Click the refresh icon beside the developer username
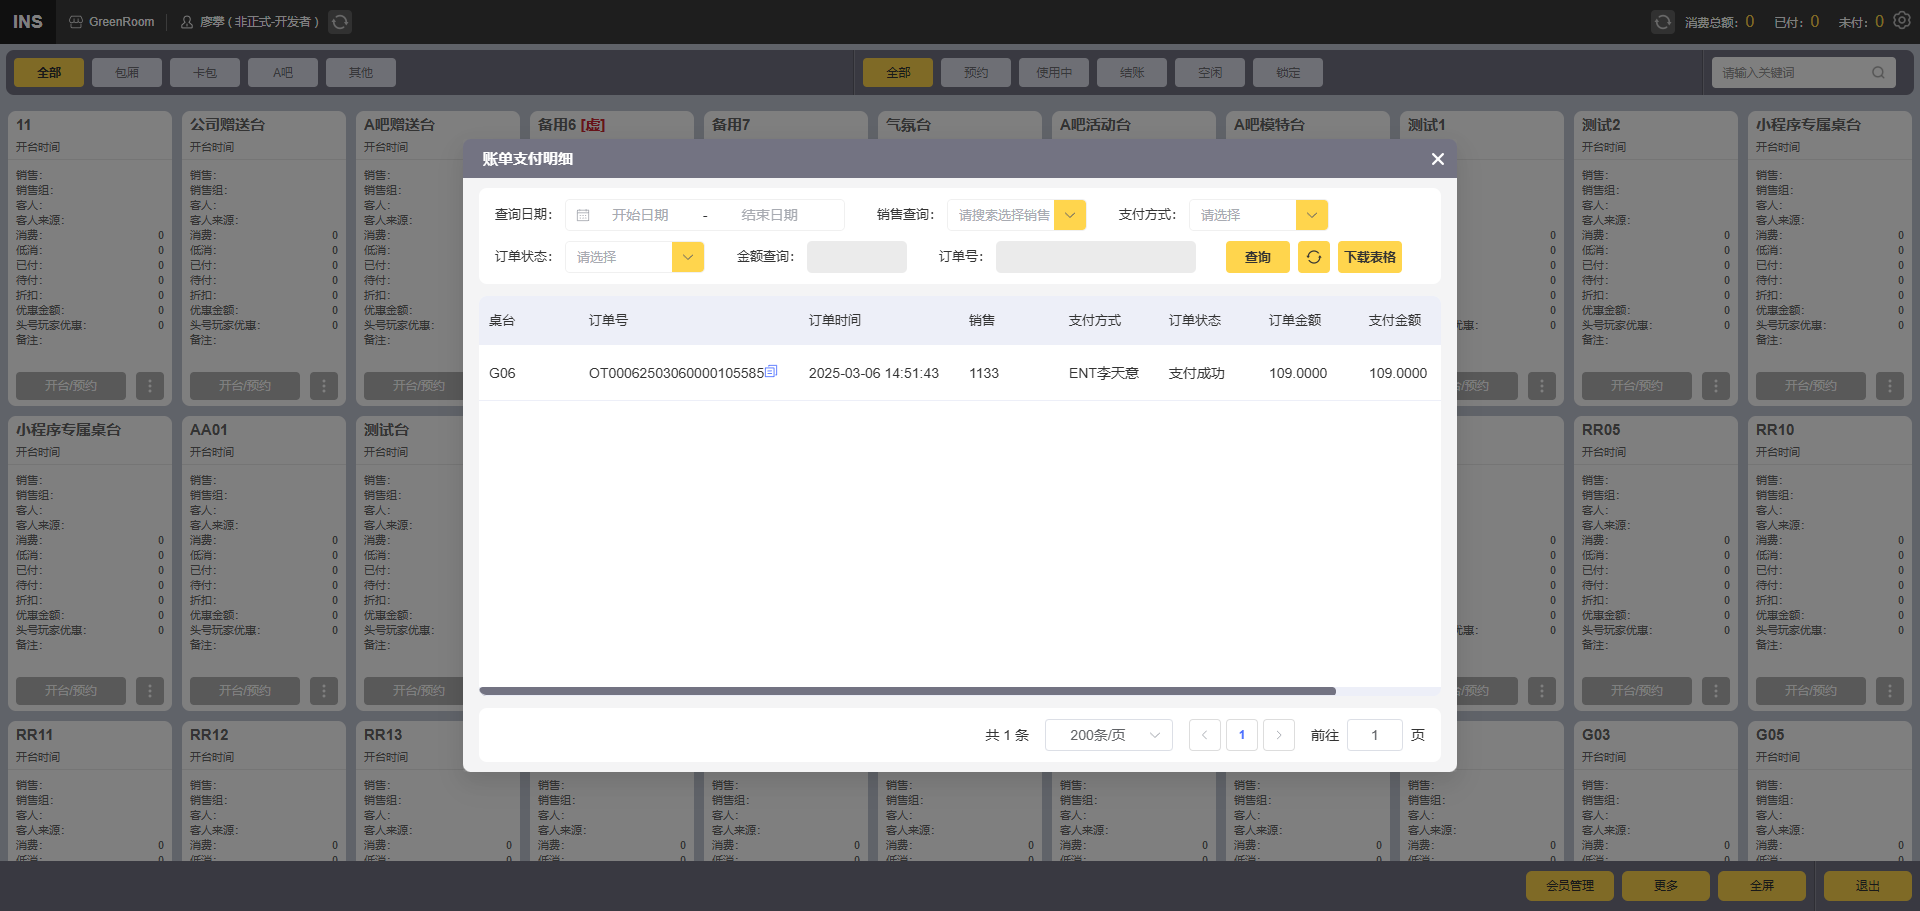The width and height of the screenshot is (1920, 911). coord(340,22)
